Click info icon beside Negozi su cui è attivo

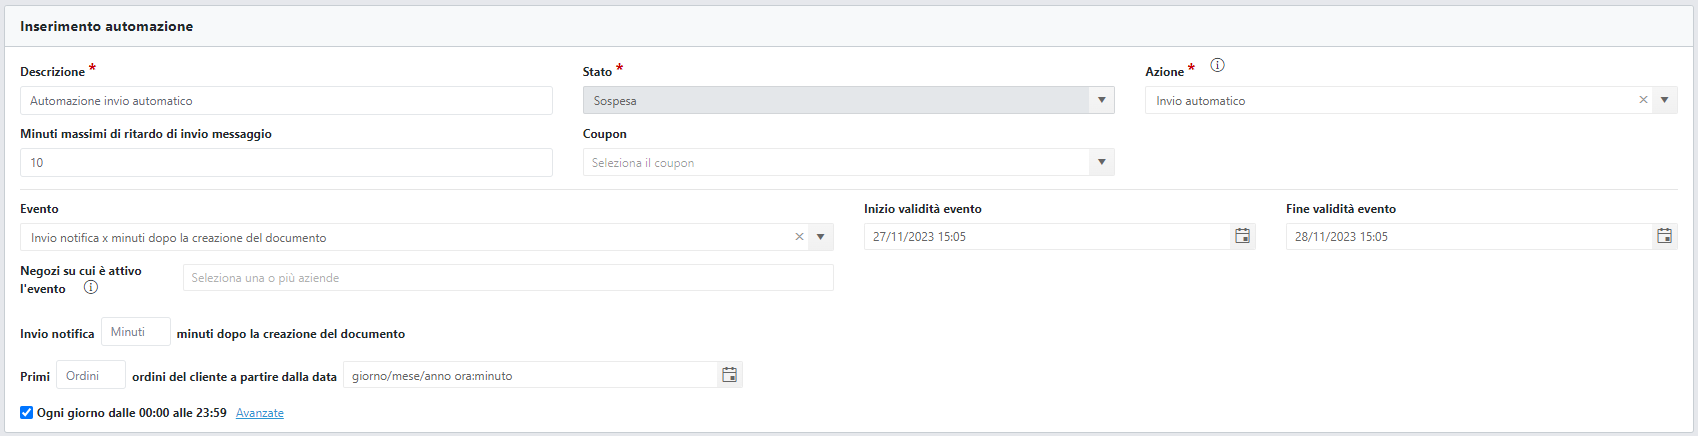(x=91, y=287)
